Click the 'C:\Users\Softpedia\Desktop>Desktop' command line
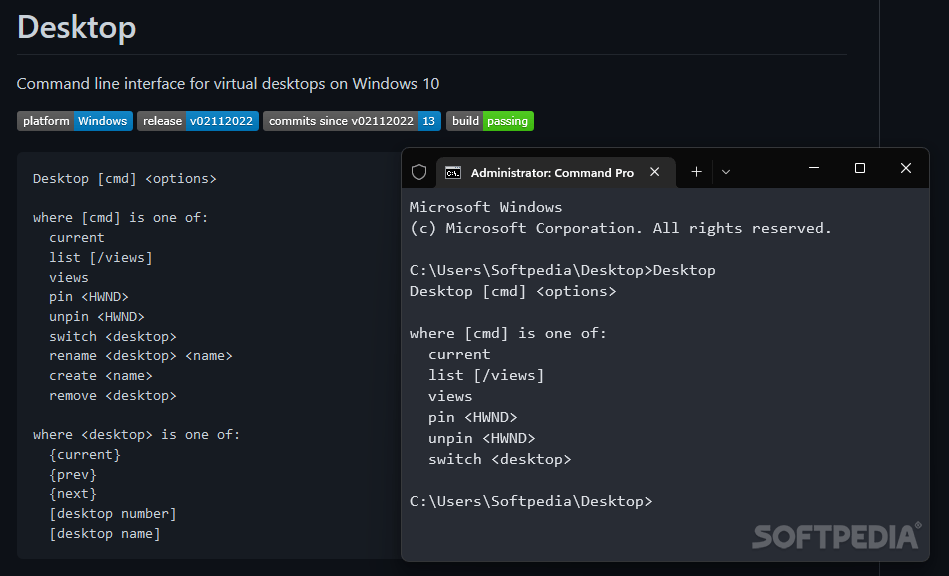This screenshot has height=576, width=949. [x=562, y=270]
